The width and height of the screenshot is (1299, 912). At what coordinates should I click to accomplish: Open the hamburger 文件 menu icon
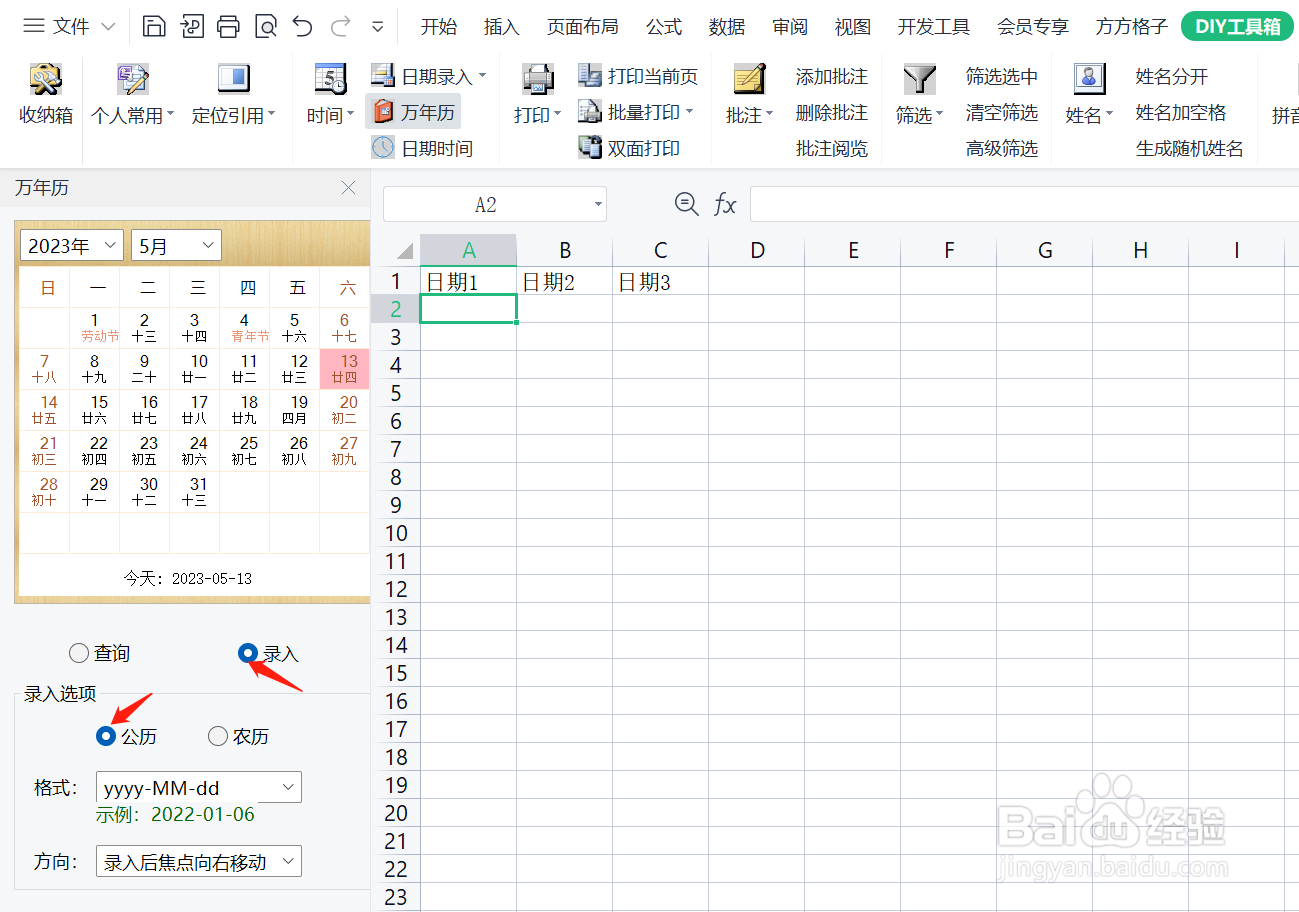(34, 26)
